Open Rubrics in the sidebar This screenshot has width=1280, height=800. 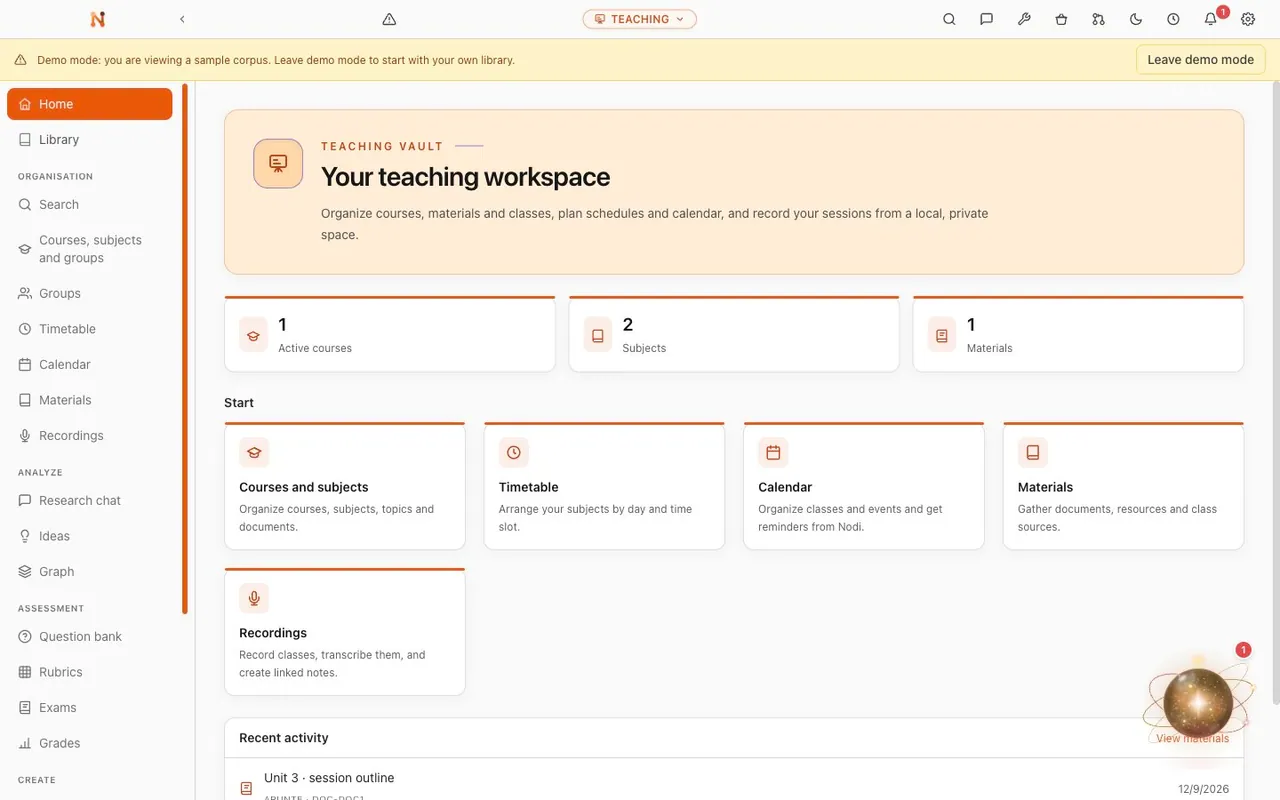(x=90, y=672)
